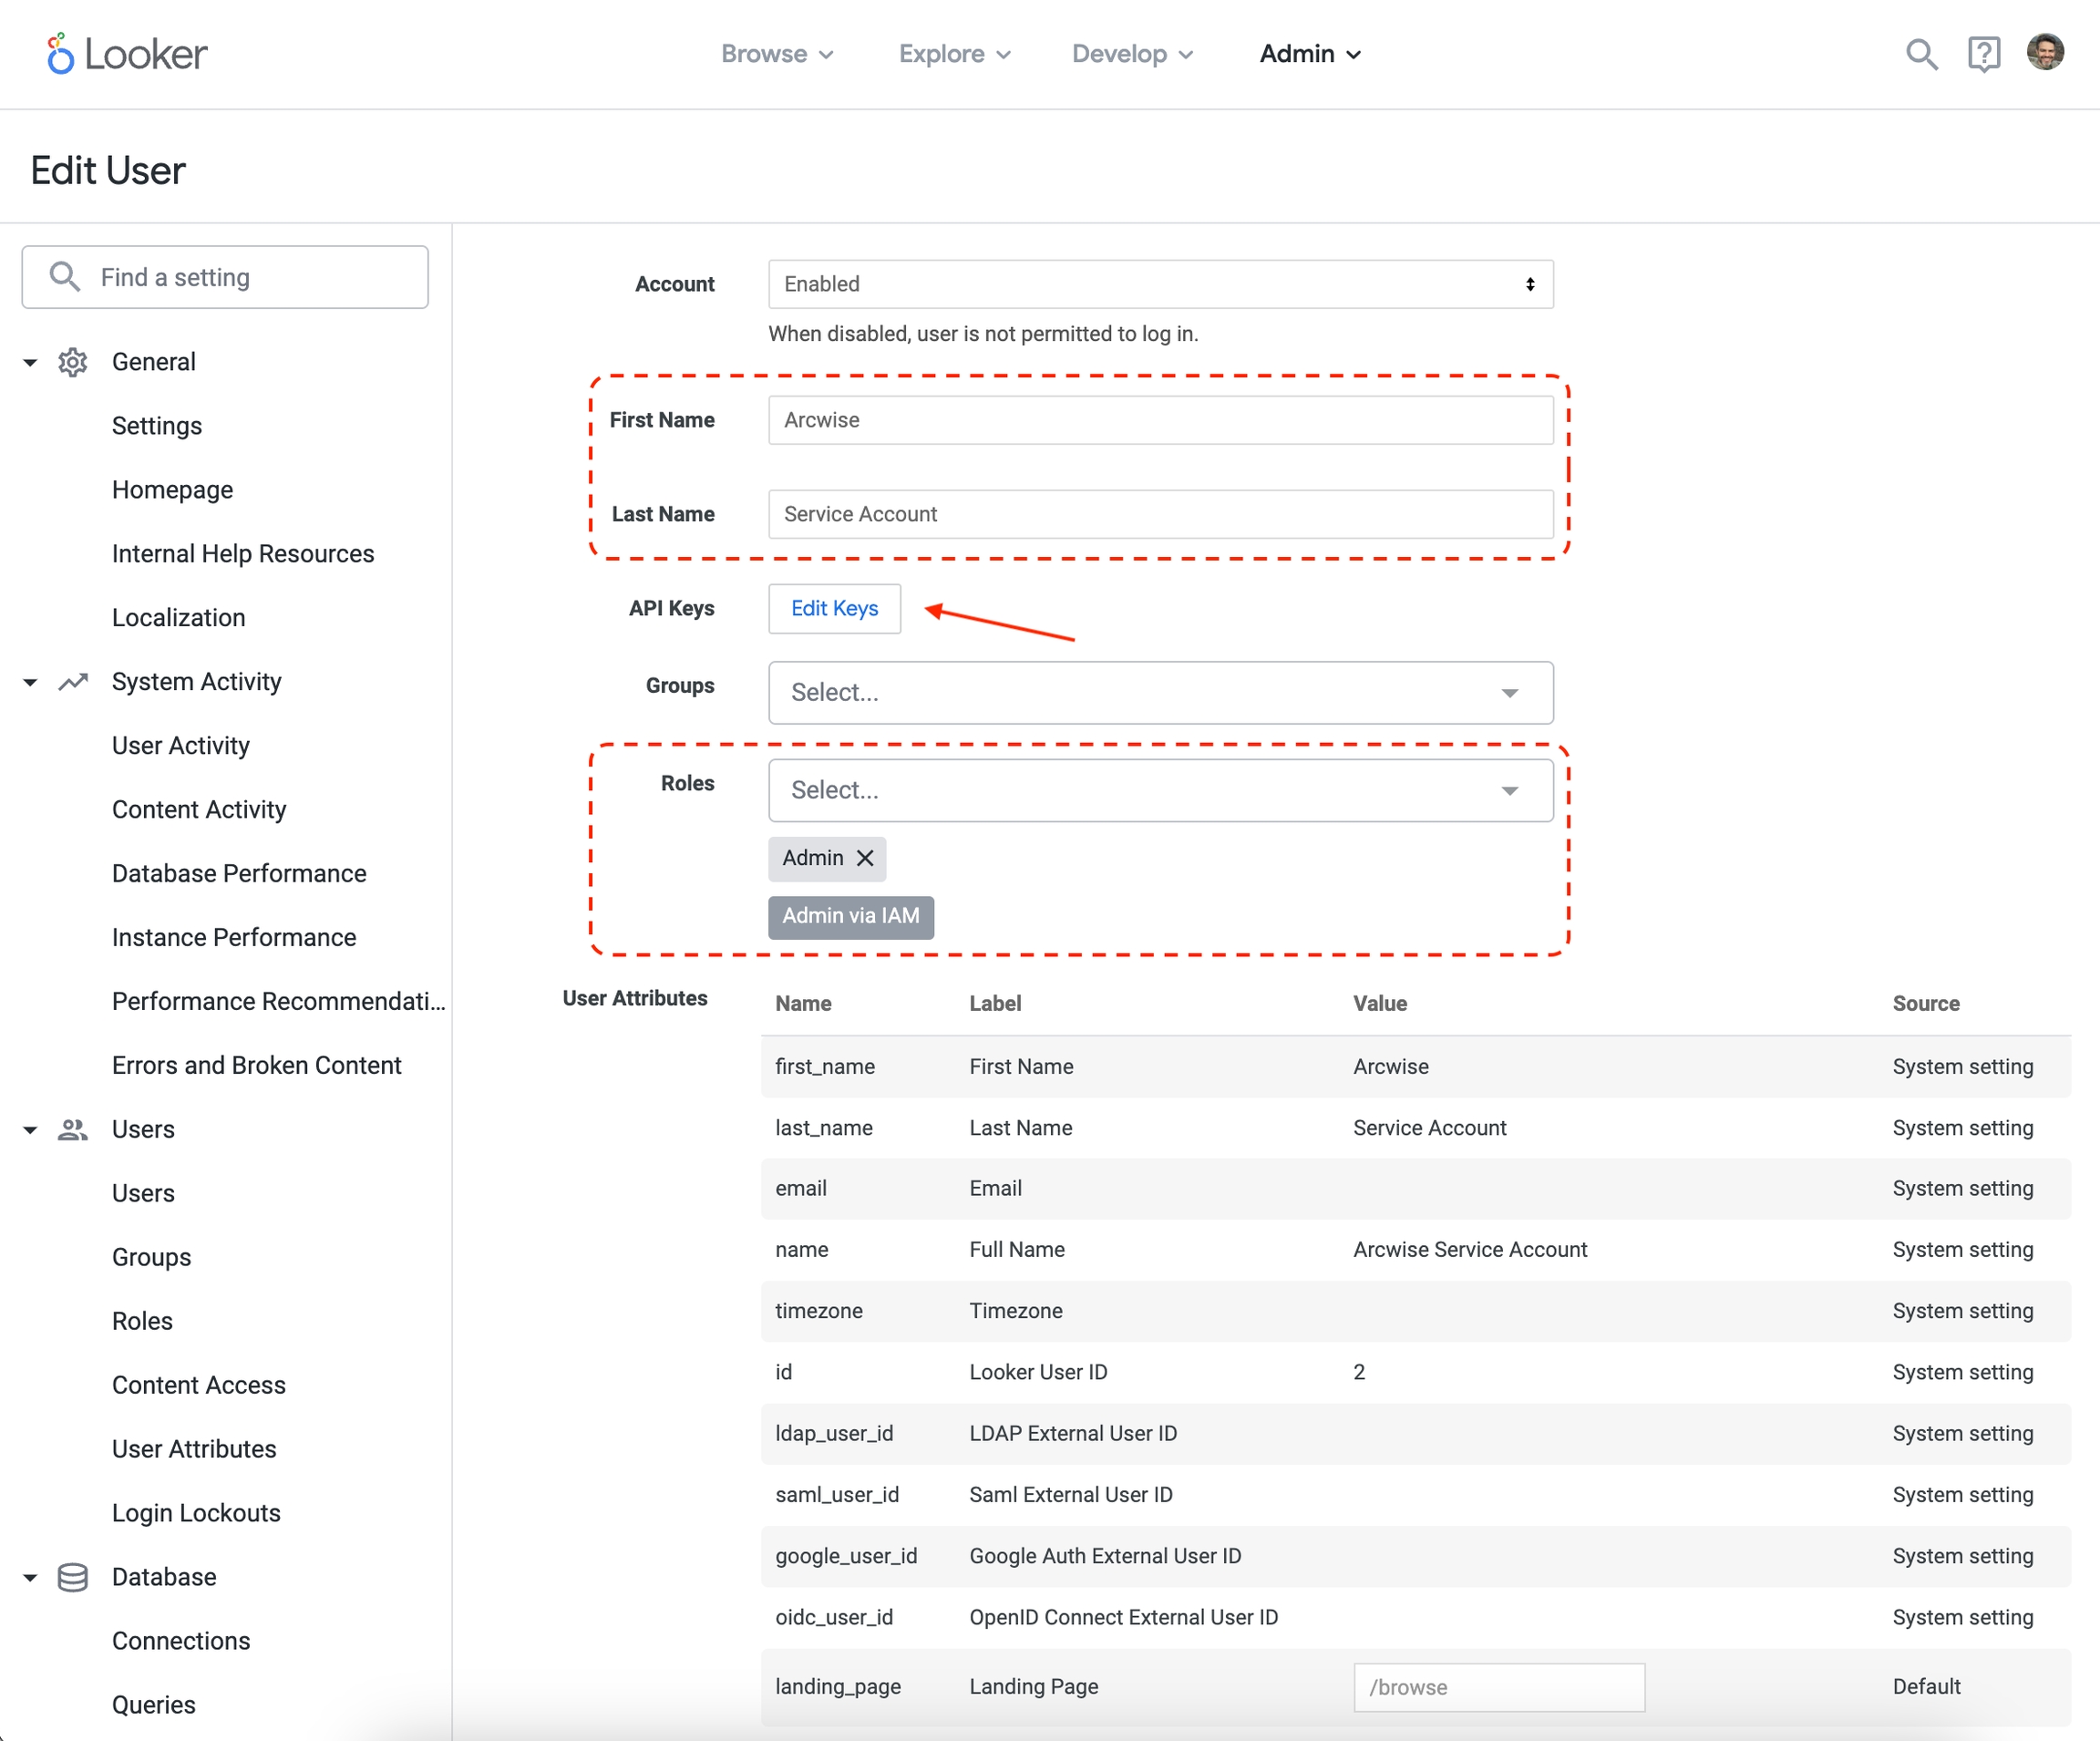Open the Groups select dropdown
Screen dimensions: 2100x1741
pyautogui.click(x=1160, y=692)
